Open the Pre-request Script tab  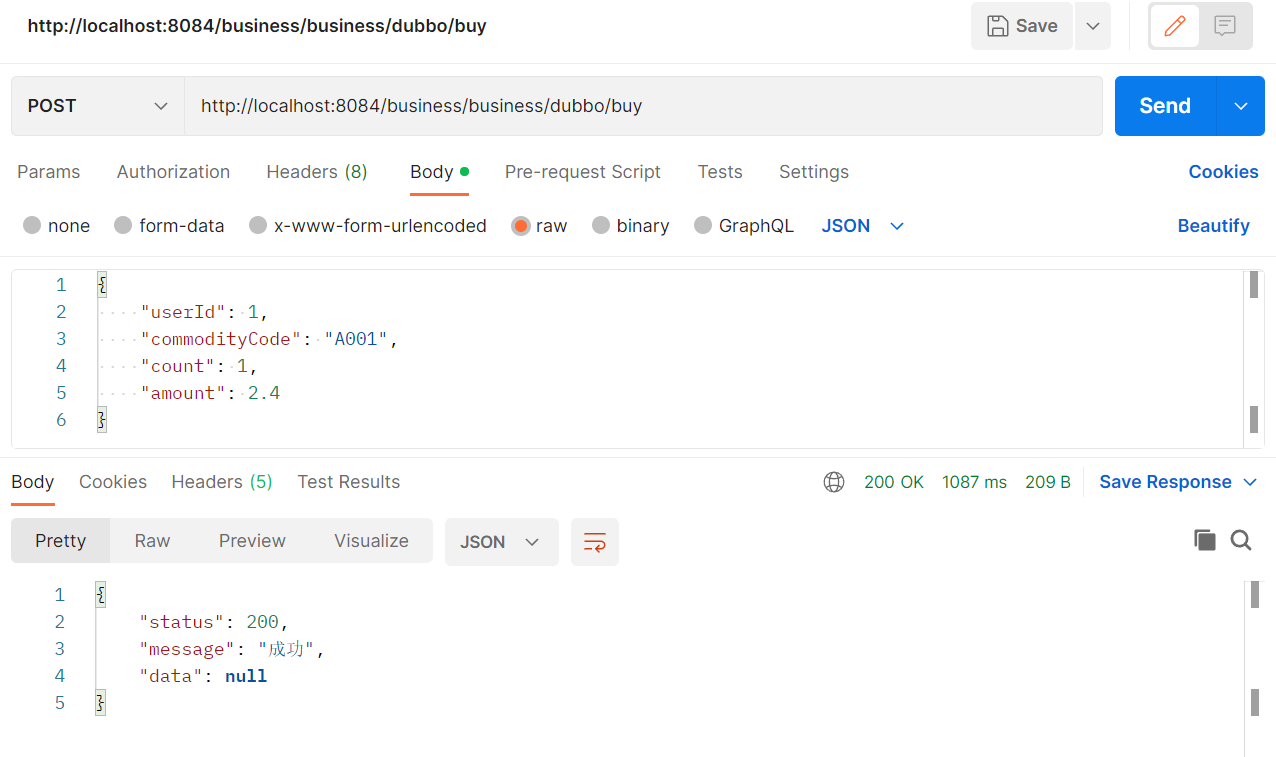coord(583,172)
